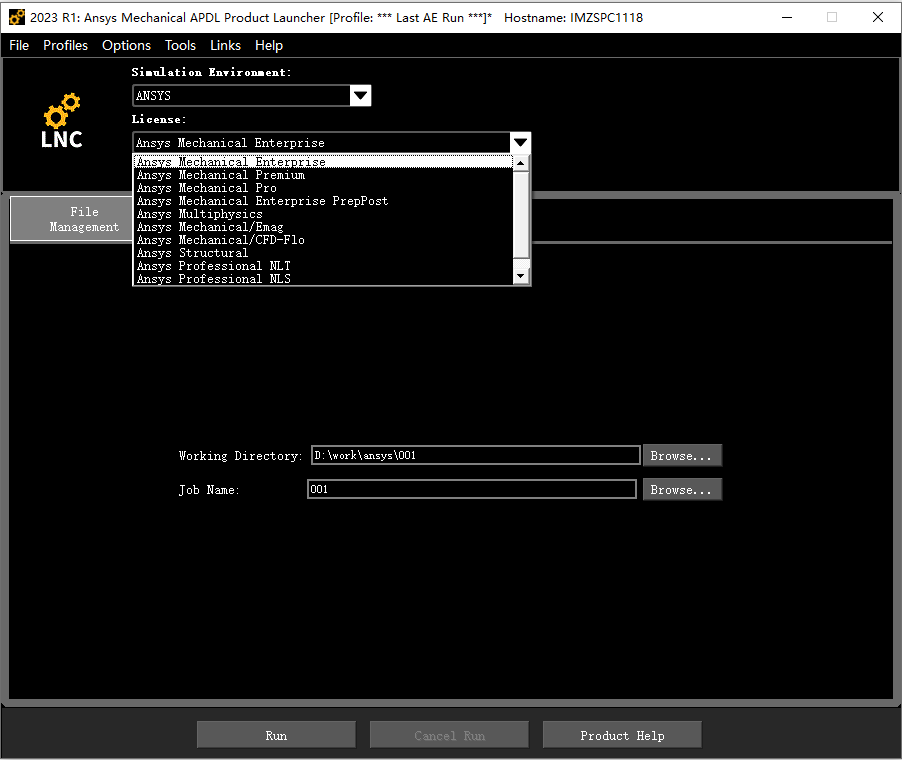Viewport: 902px width, 760px height.
Task: Click the license list scroll down arrow
Action: pos(521,276)
